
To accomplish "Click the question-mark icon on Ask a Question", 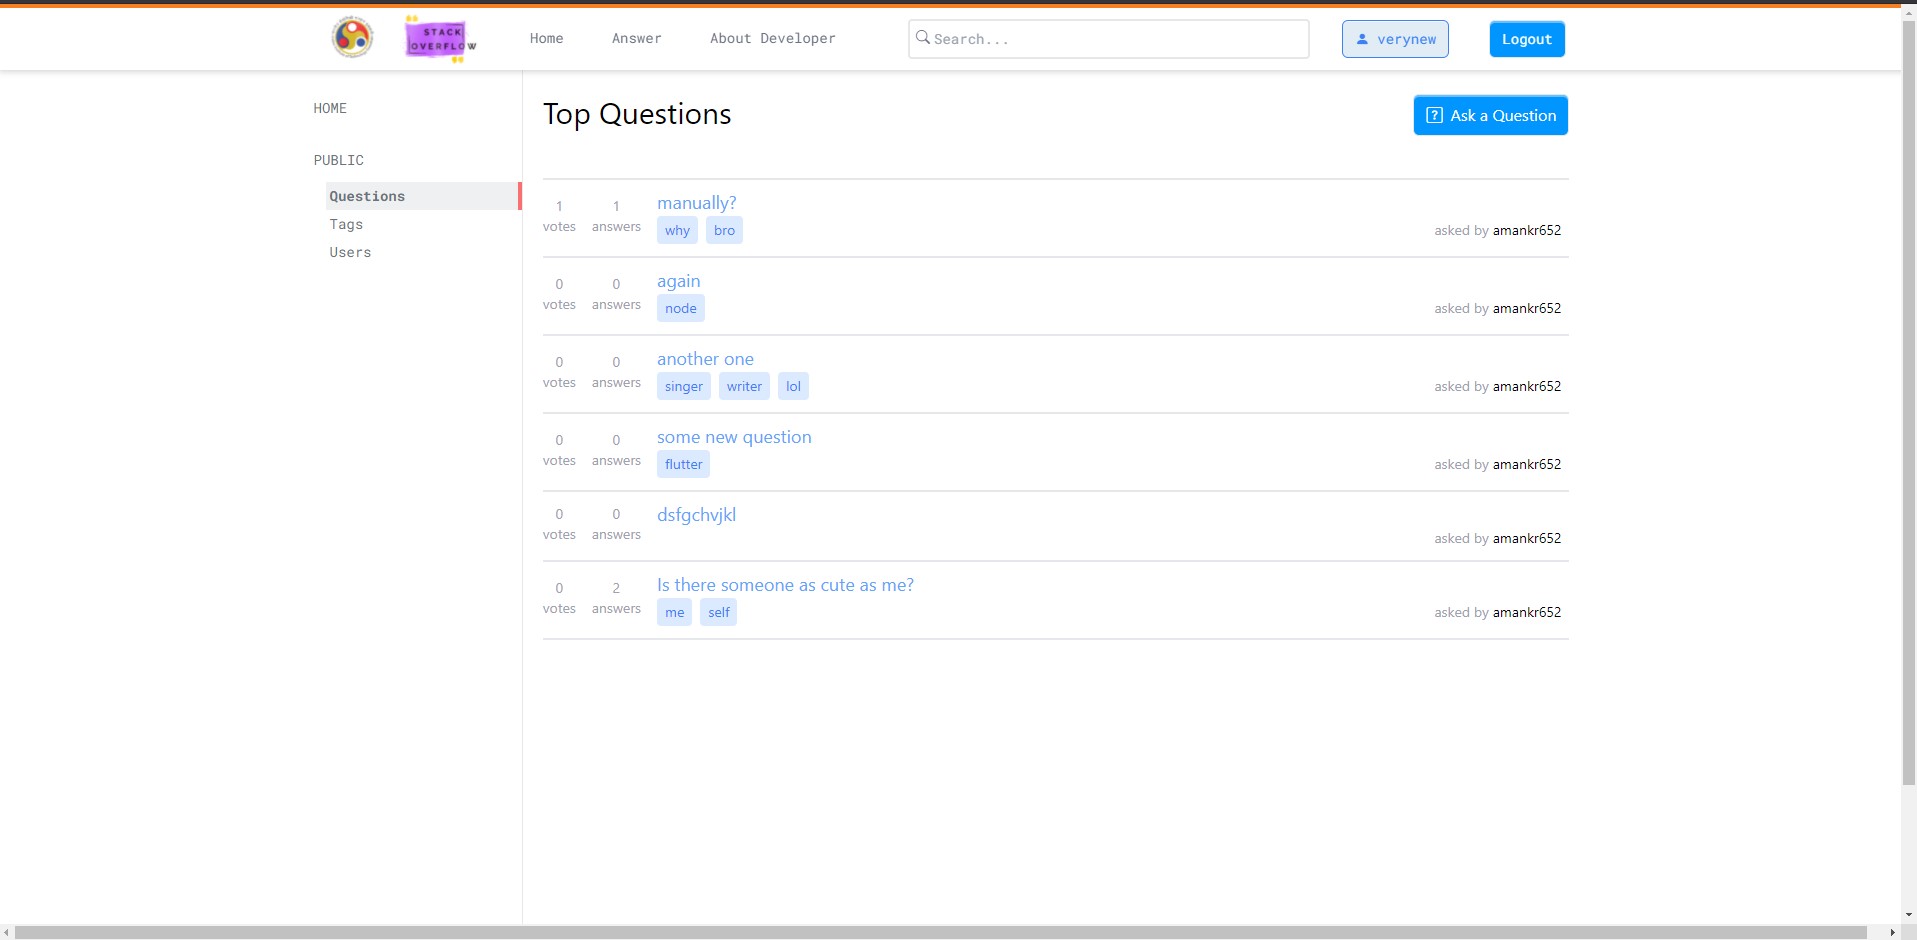I will (x=1434, y=115).
